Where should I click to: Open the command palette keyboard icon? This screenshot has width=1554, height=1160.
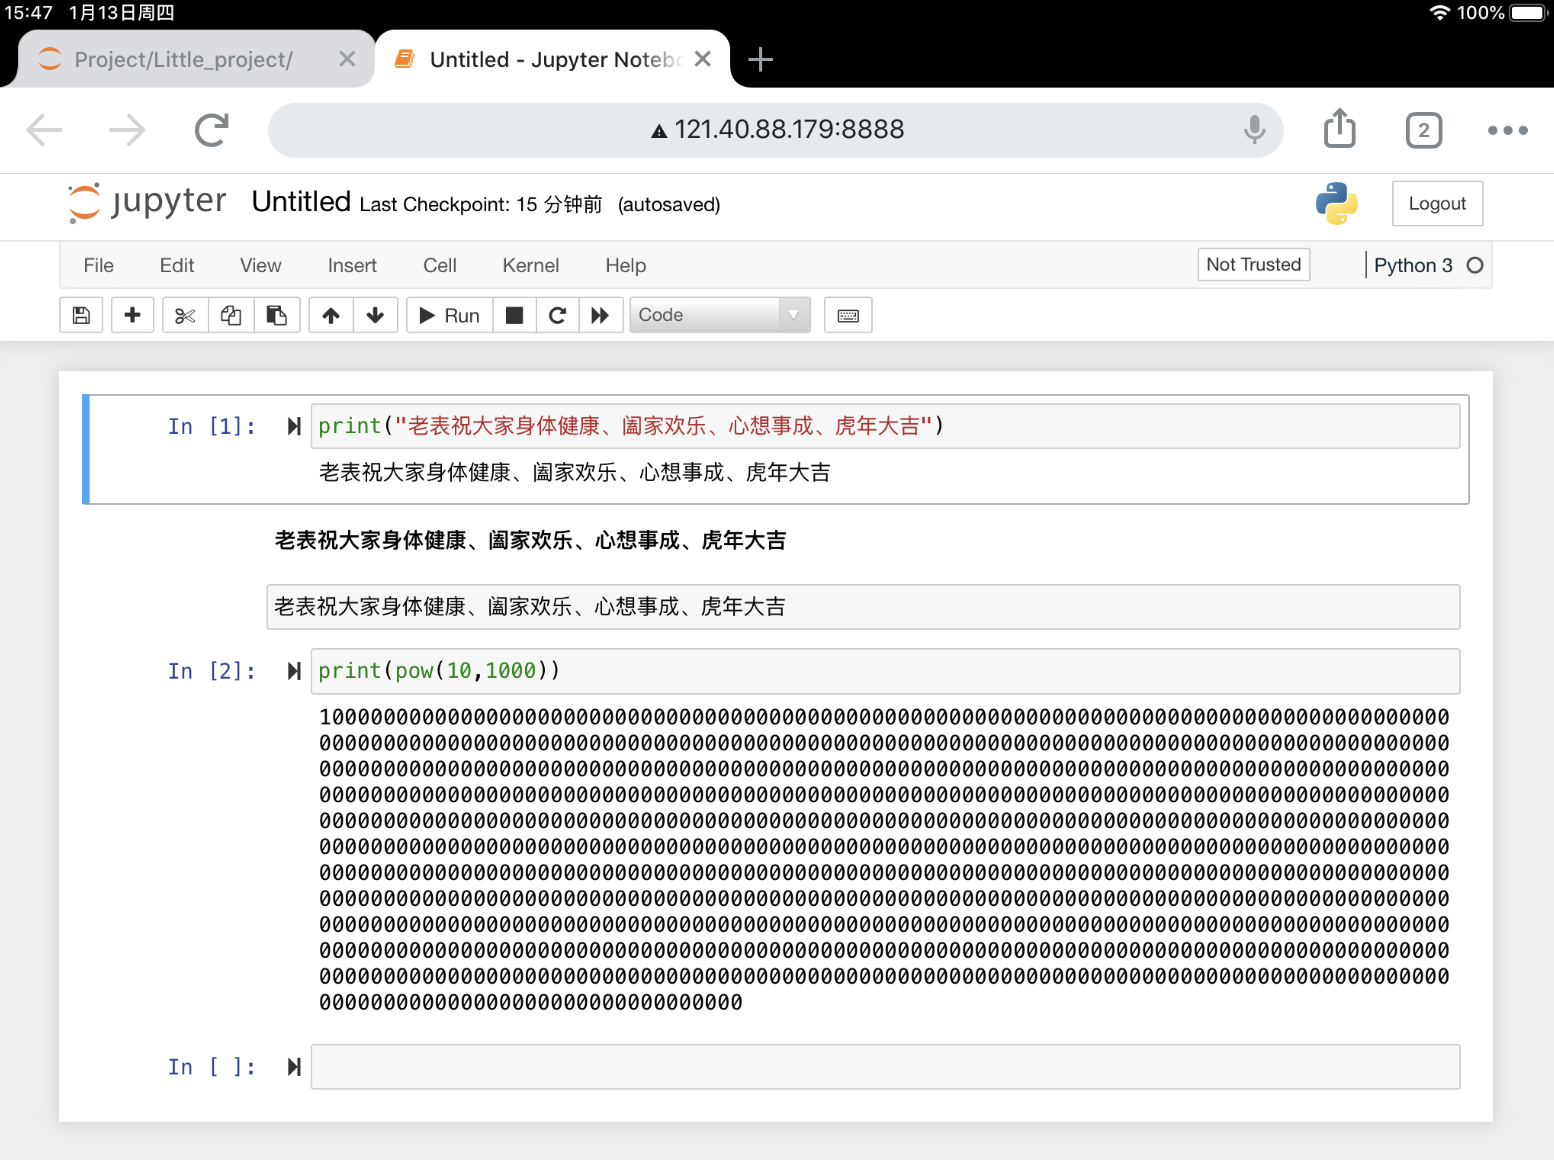(848, 315)
